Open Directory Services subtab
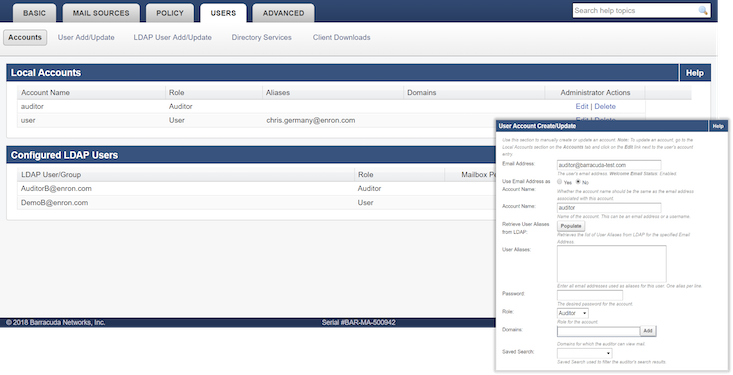 click(261, 37)
